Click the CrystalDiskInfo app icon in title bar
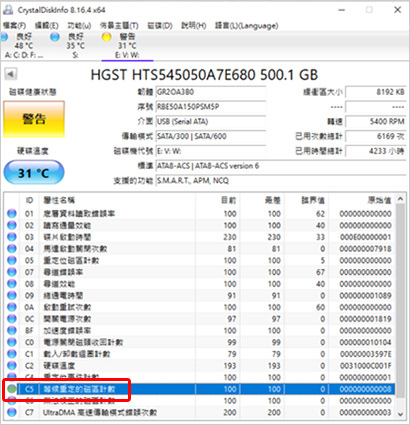This screenshot has width=410, height=425. pyautogui.click(x=8, y=10)
